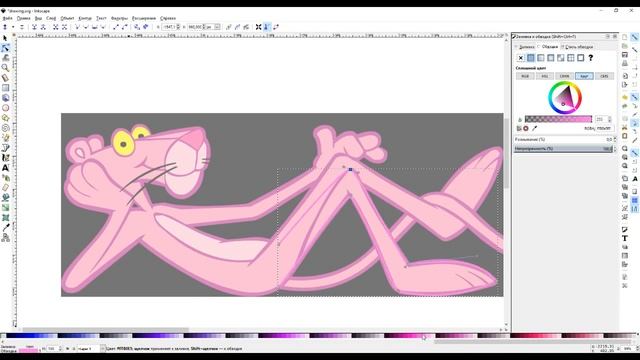Screen dimensions: 640x360
Task: Choose Pattern paint type
Action: click(x=571, y=58)
